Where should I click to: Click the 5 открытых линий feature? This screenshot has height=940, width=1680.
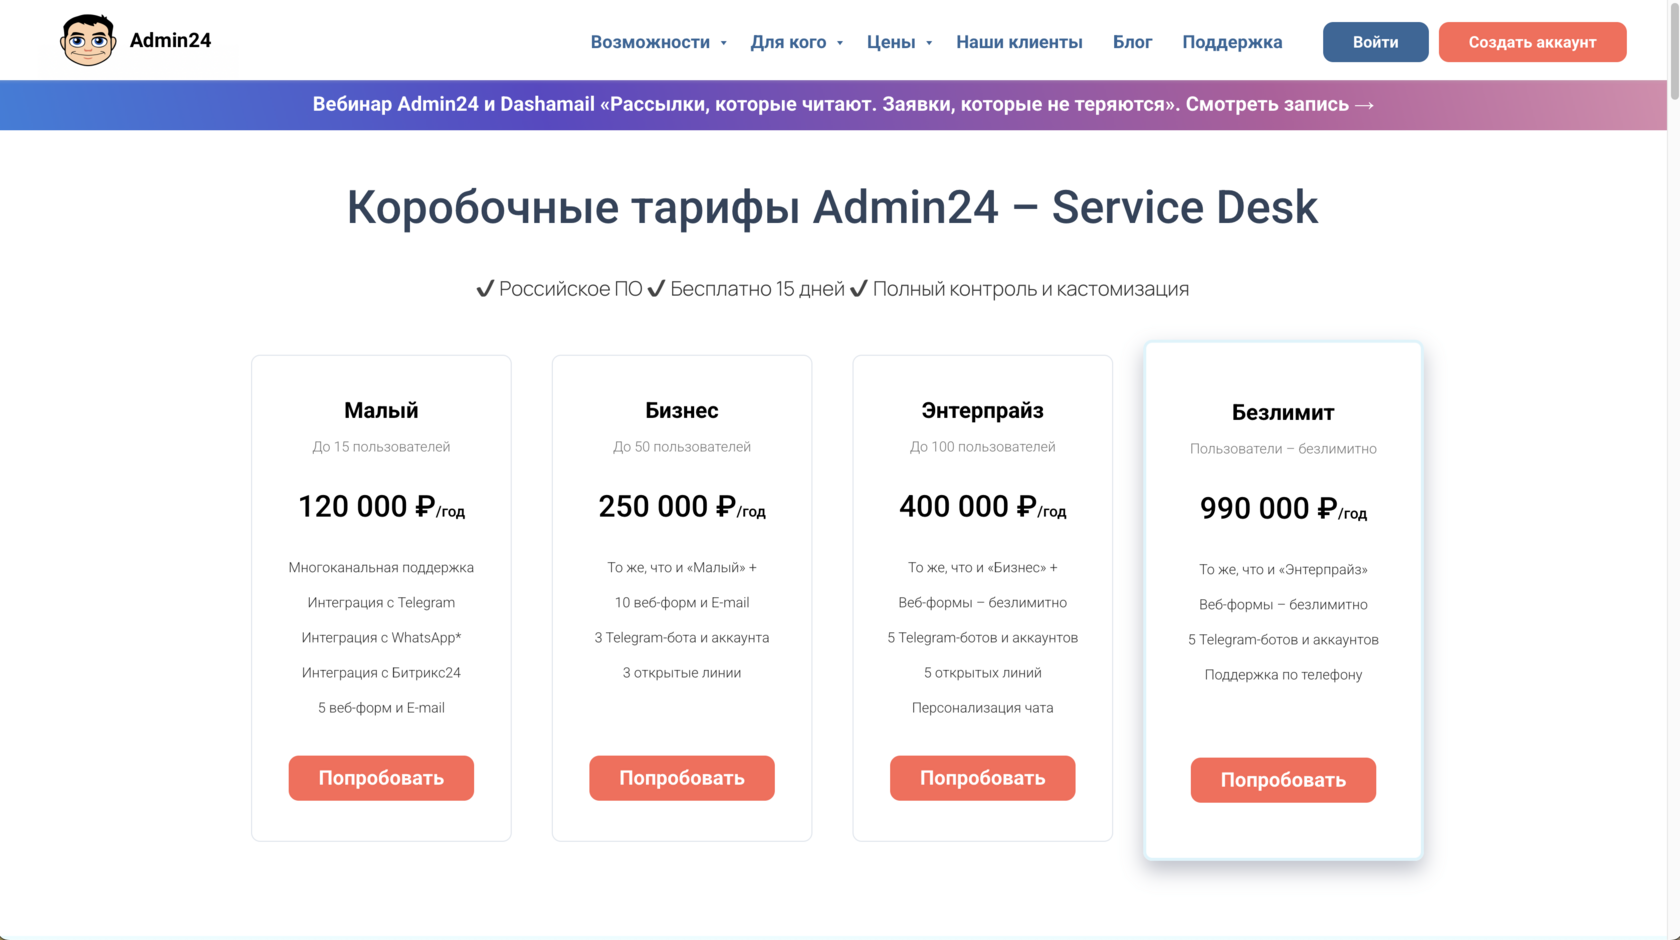point(982,672)
